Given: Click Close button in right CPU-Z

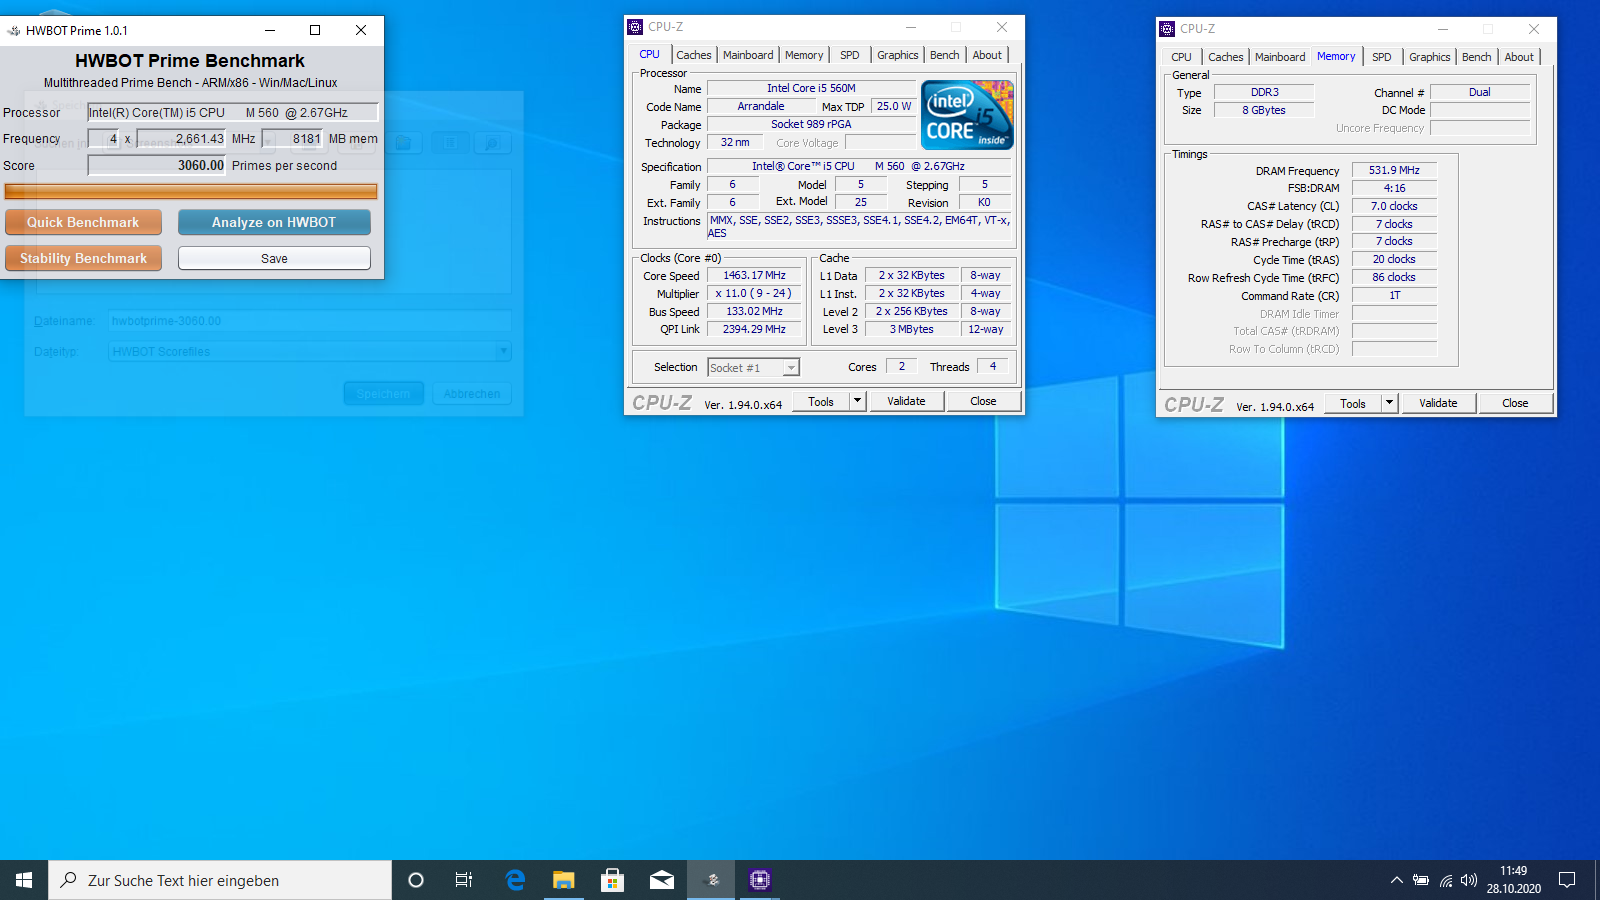Looking at the screenshot, I should 1515,403.
